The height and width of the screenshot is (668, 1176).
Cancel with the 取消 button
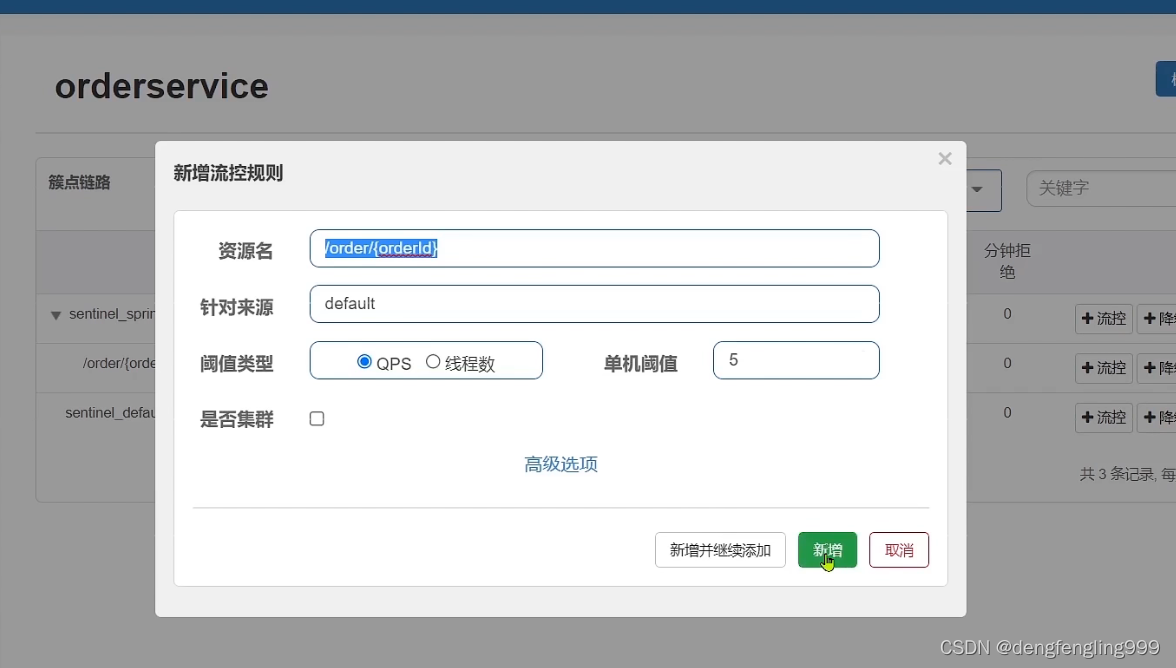[x=898, y=550]
